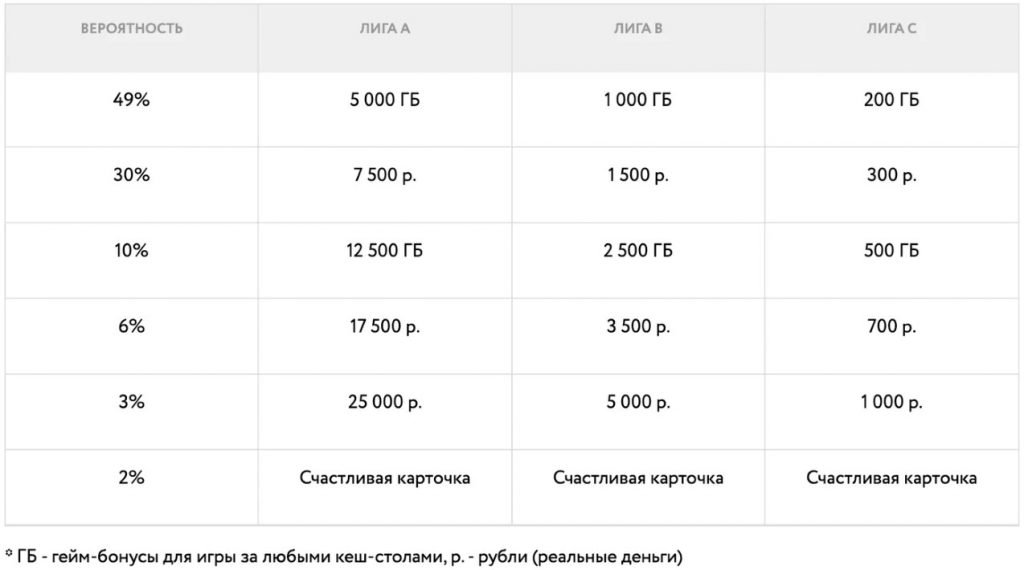
Task: Select the 6% probability cell
Action: (131, 326)
